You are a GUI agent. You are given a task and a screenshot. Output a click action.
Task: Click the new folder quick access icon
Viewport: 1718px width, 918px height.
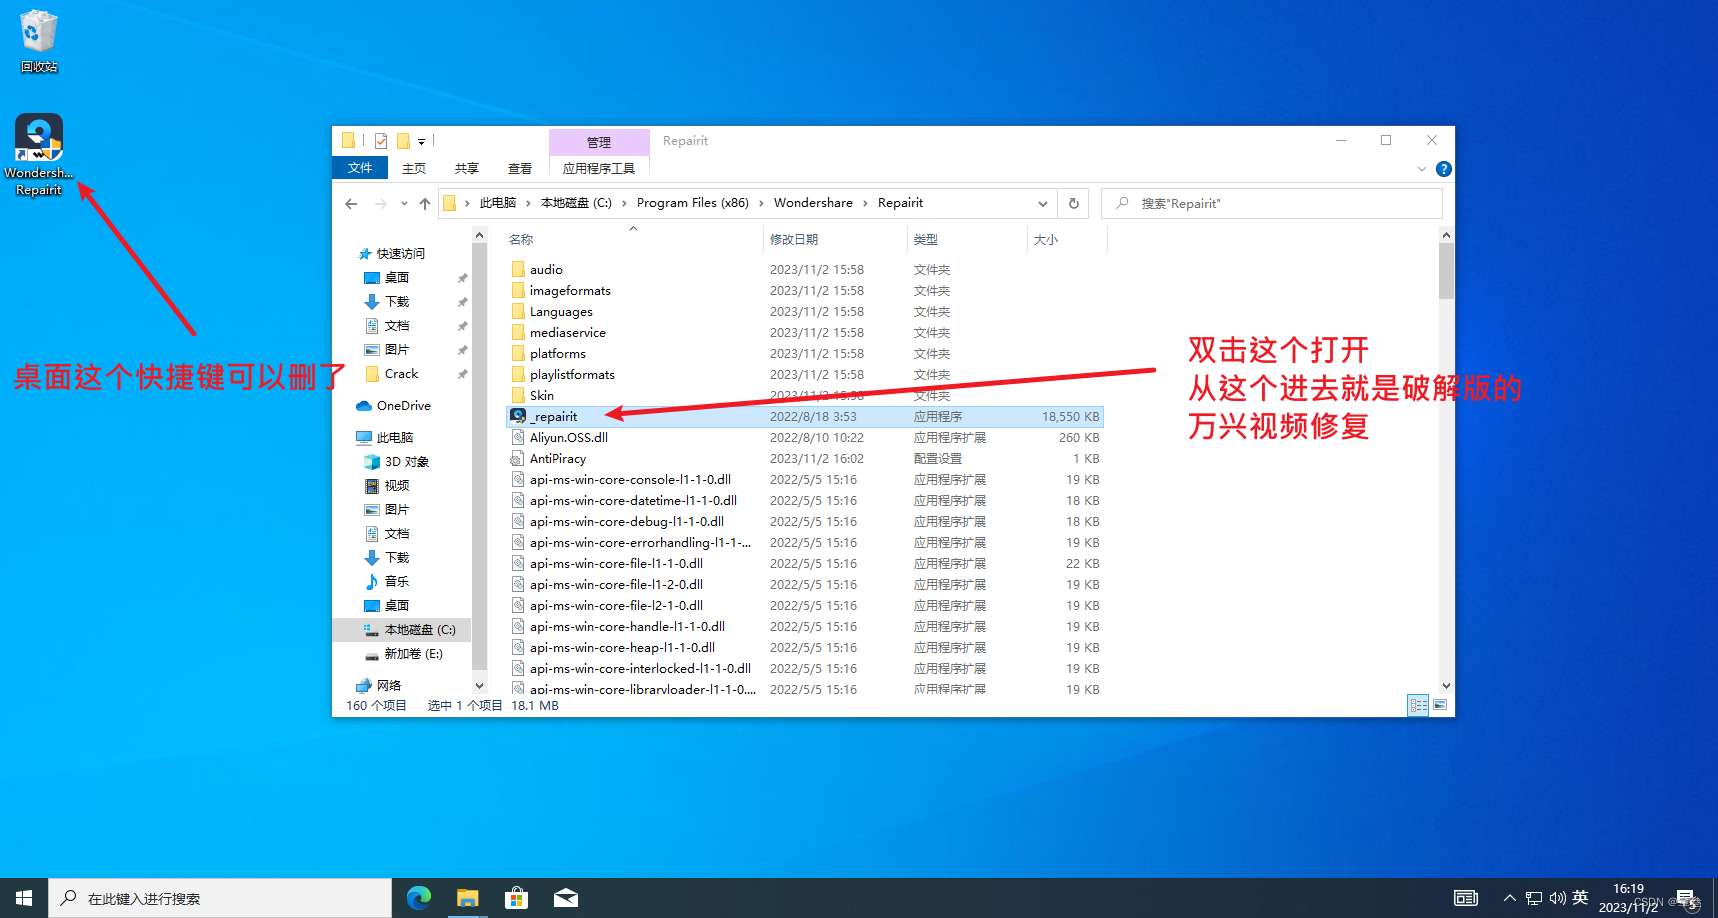tap(403, 141)
